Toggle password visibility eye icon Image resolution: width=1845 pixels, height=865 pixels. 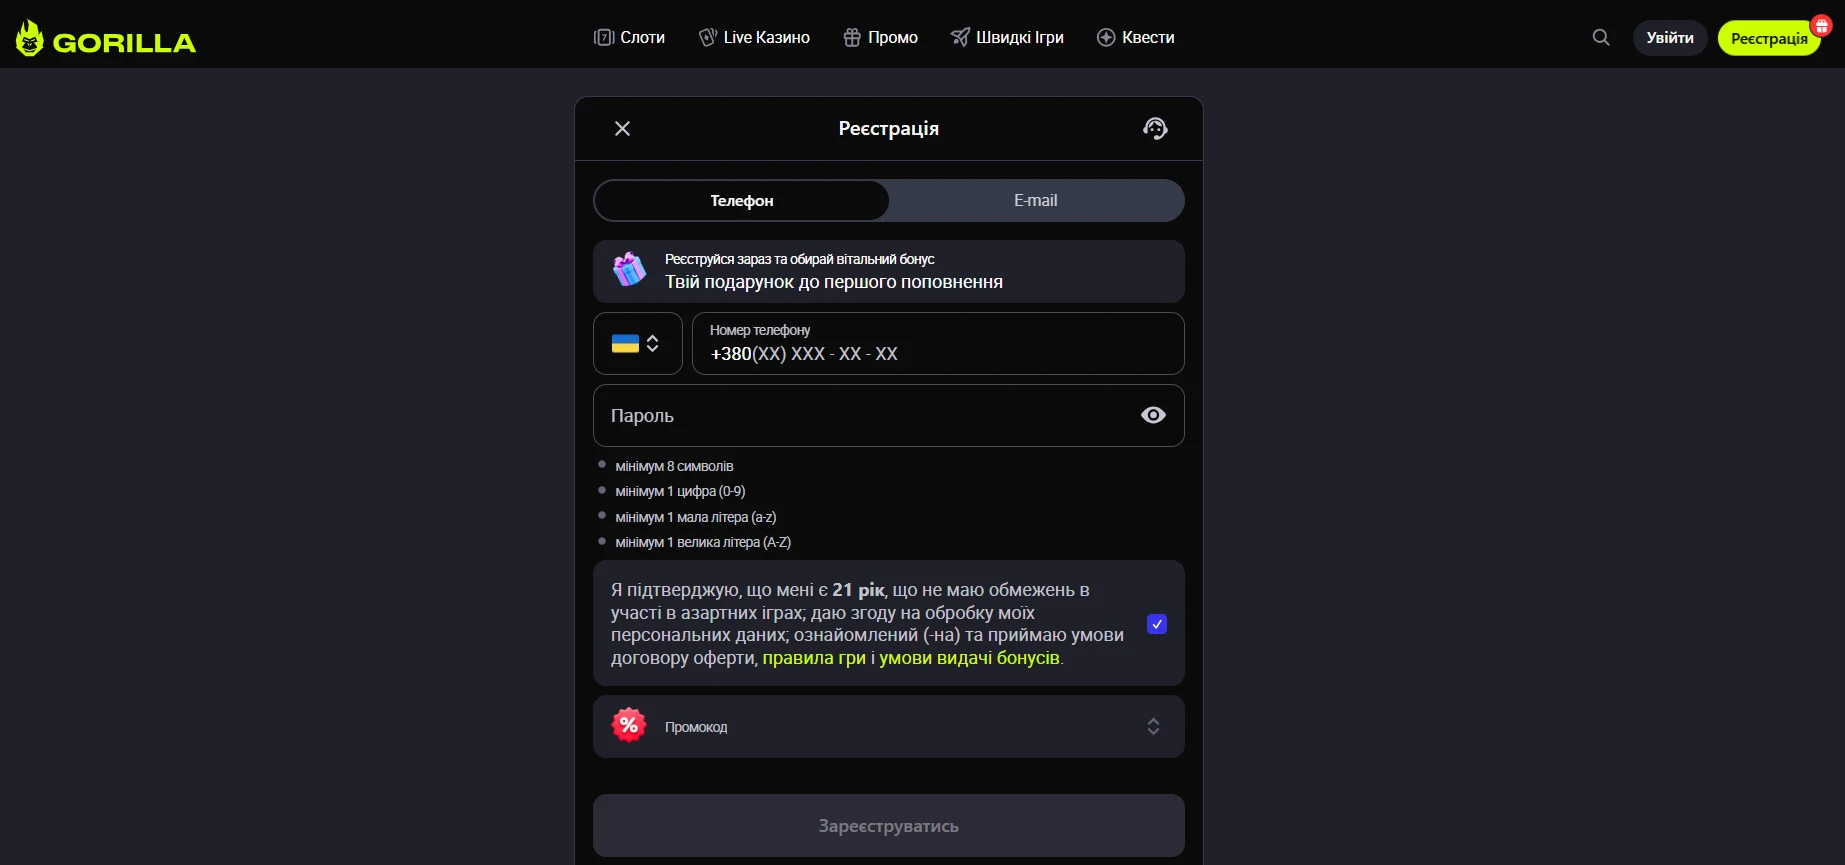click(1153, 415)
